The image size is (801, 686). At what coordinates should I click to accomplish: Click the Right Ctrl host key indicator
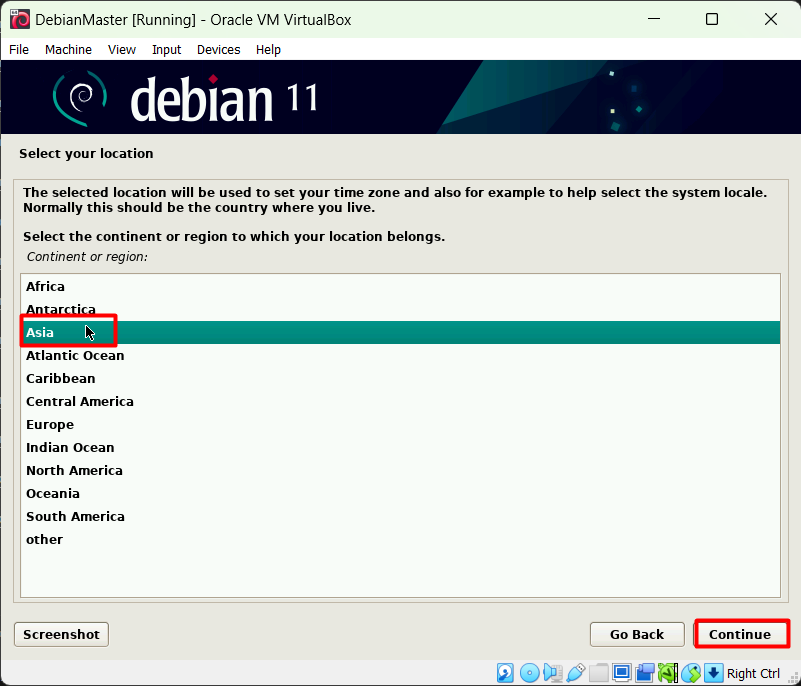coord(753,673)
